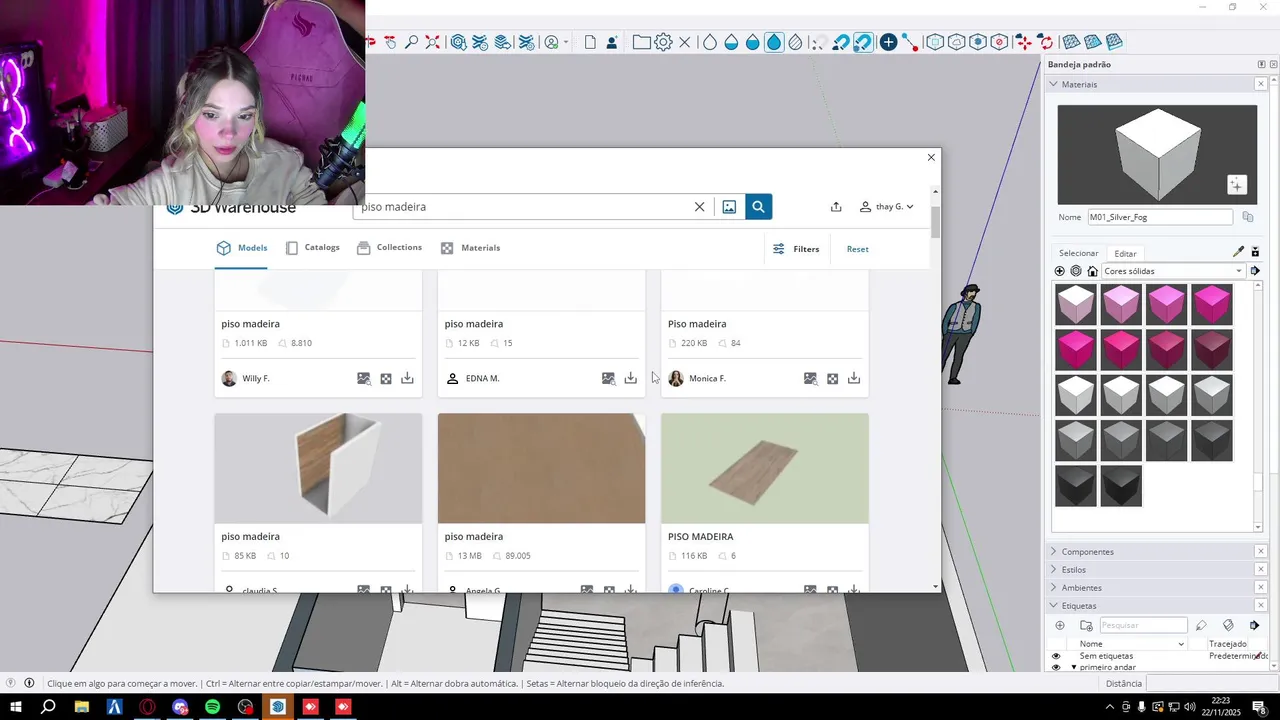This screenshot has width=1280, height=720.
Task: Click the Details arrow icon in Etiquetas toolbar
Action: click(1254, 626)
